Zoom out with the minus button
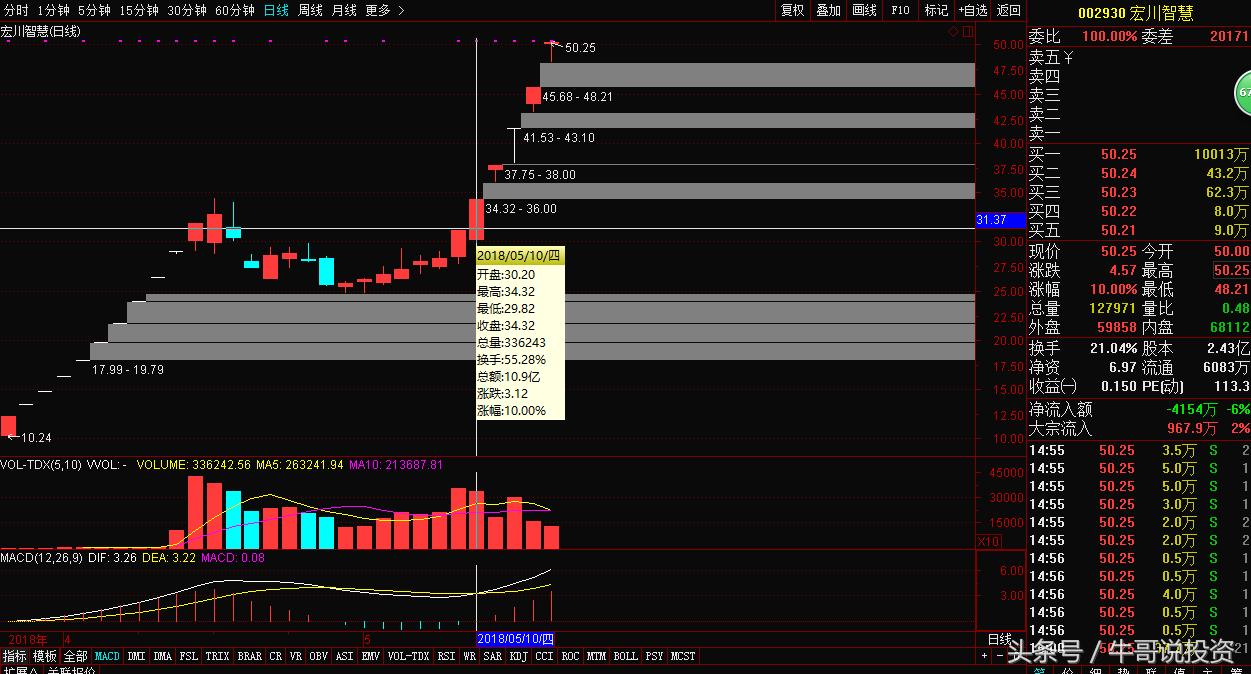 click(999, 656)
